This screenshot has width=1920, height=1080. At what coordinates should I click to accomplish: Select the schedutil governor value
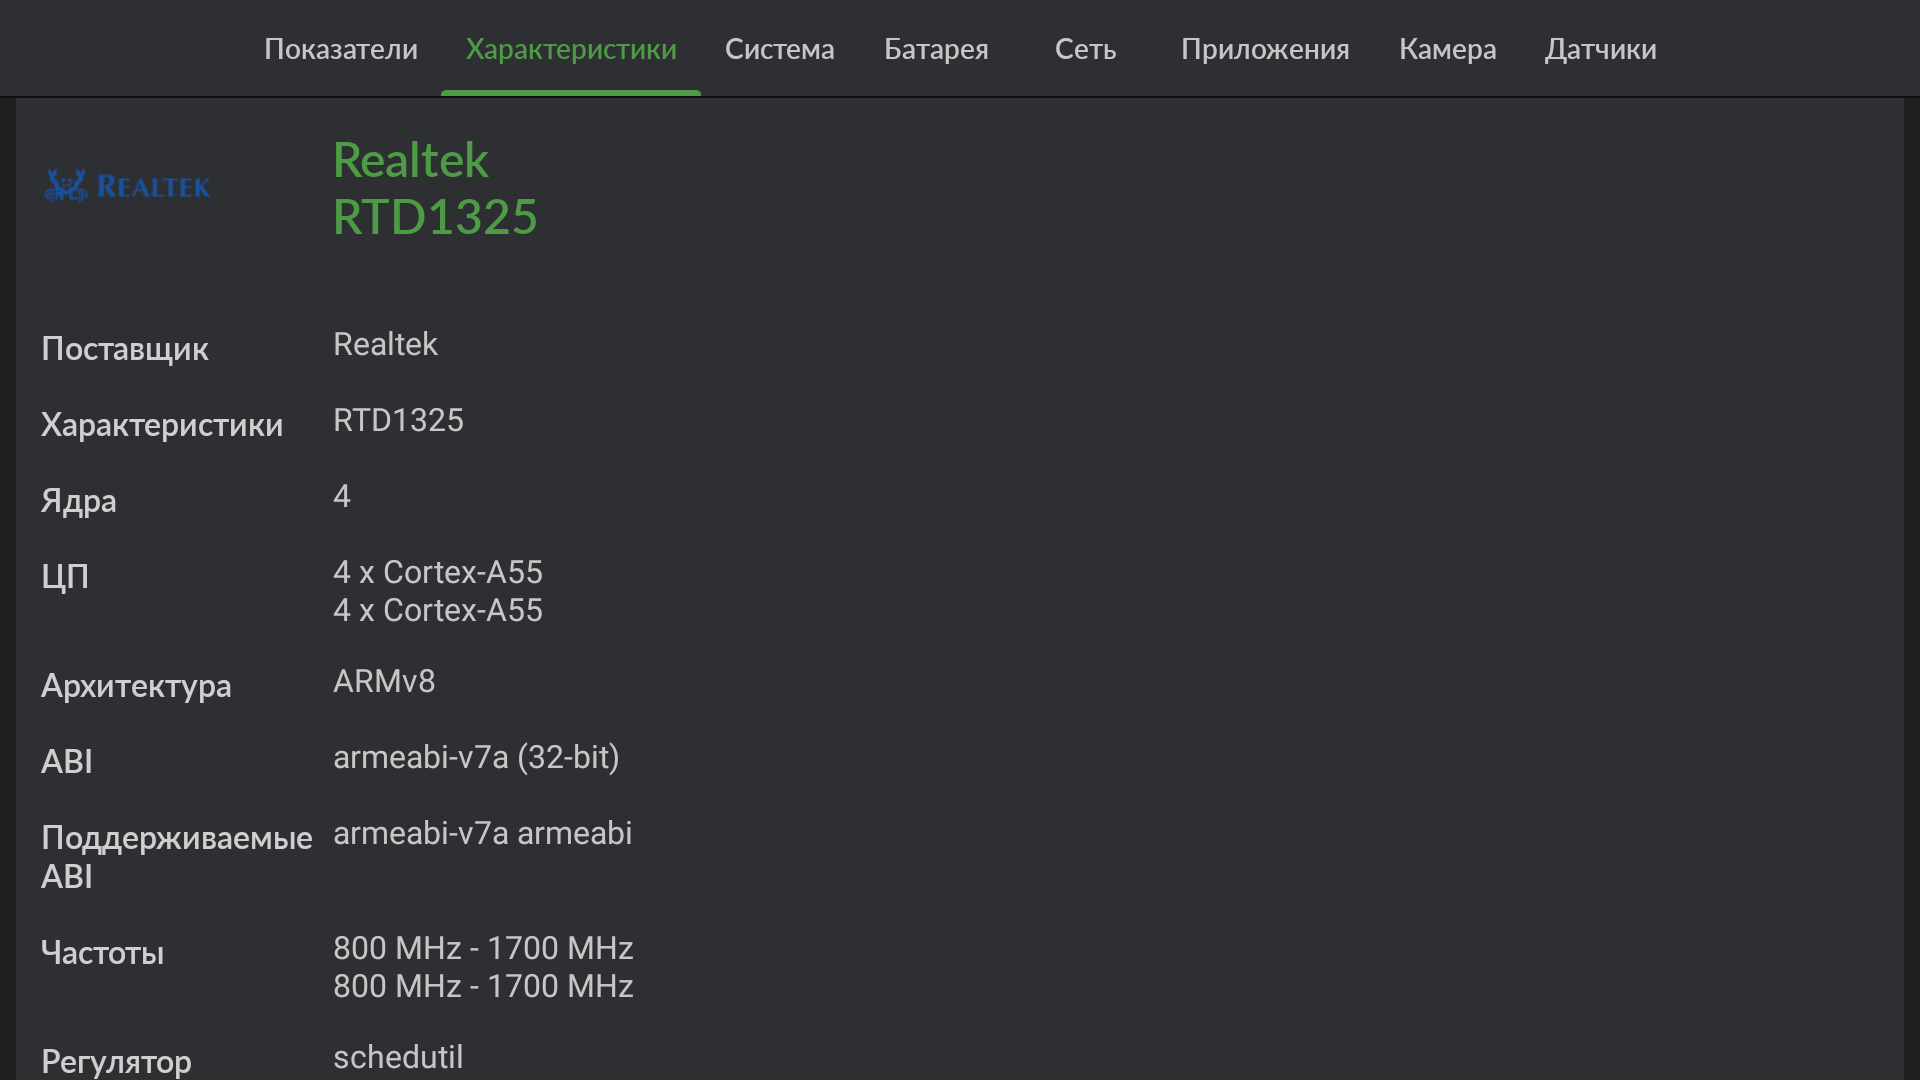tap(398, 1057)
